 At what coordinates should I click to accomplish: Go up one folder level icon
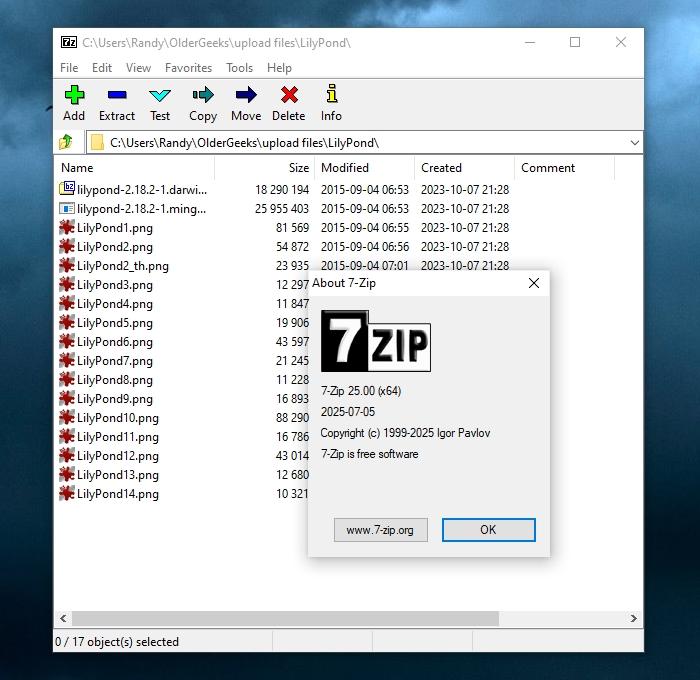point(66,142)
